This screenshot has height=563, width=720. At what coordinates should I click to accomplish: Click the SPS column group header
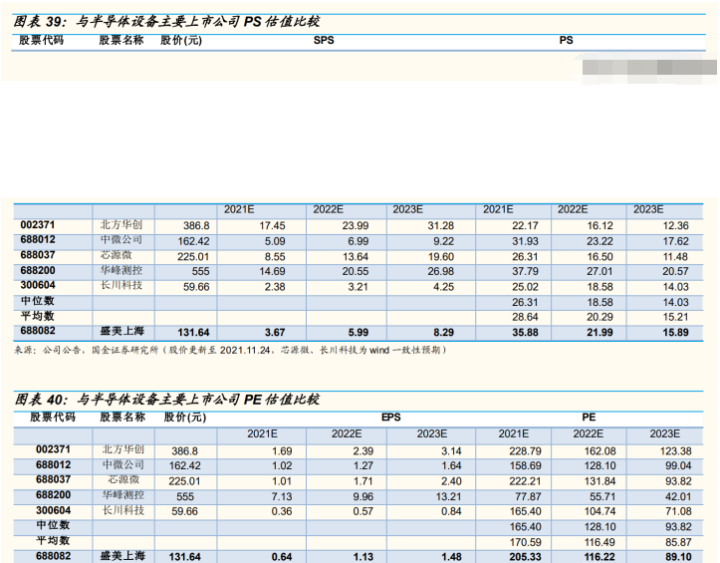pos(324,40)
